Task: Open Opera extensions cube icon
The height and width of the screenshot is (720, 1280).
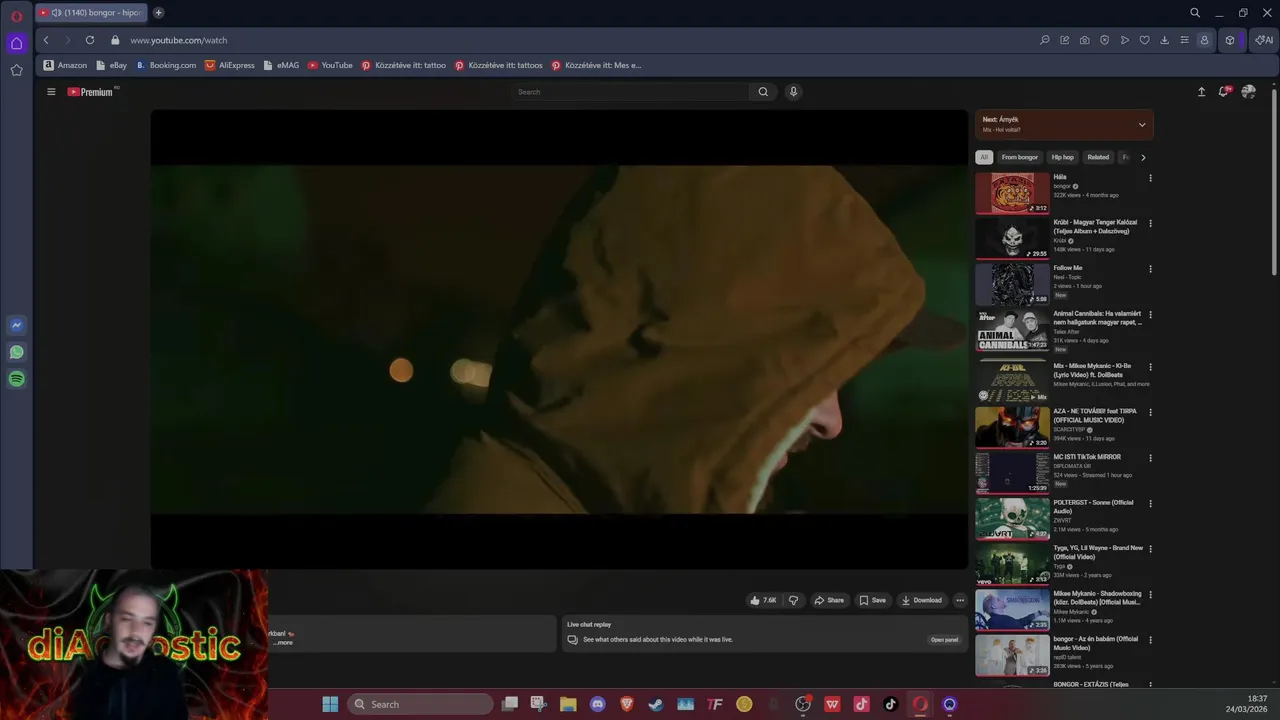Action: tap(1230, 40)
